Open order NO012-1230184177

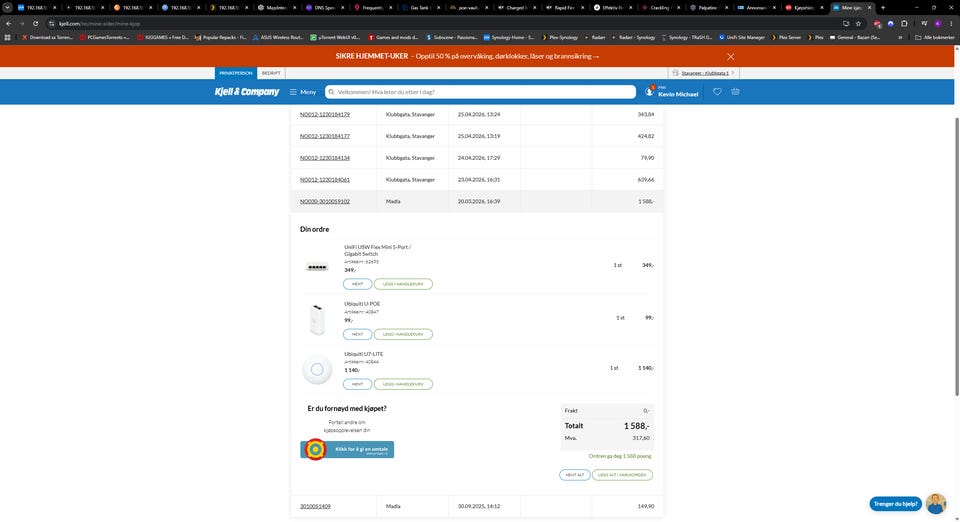point(324,136)
